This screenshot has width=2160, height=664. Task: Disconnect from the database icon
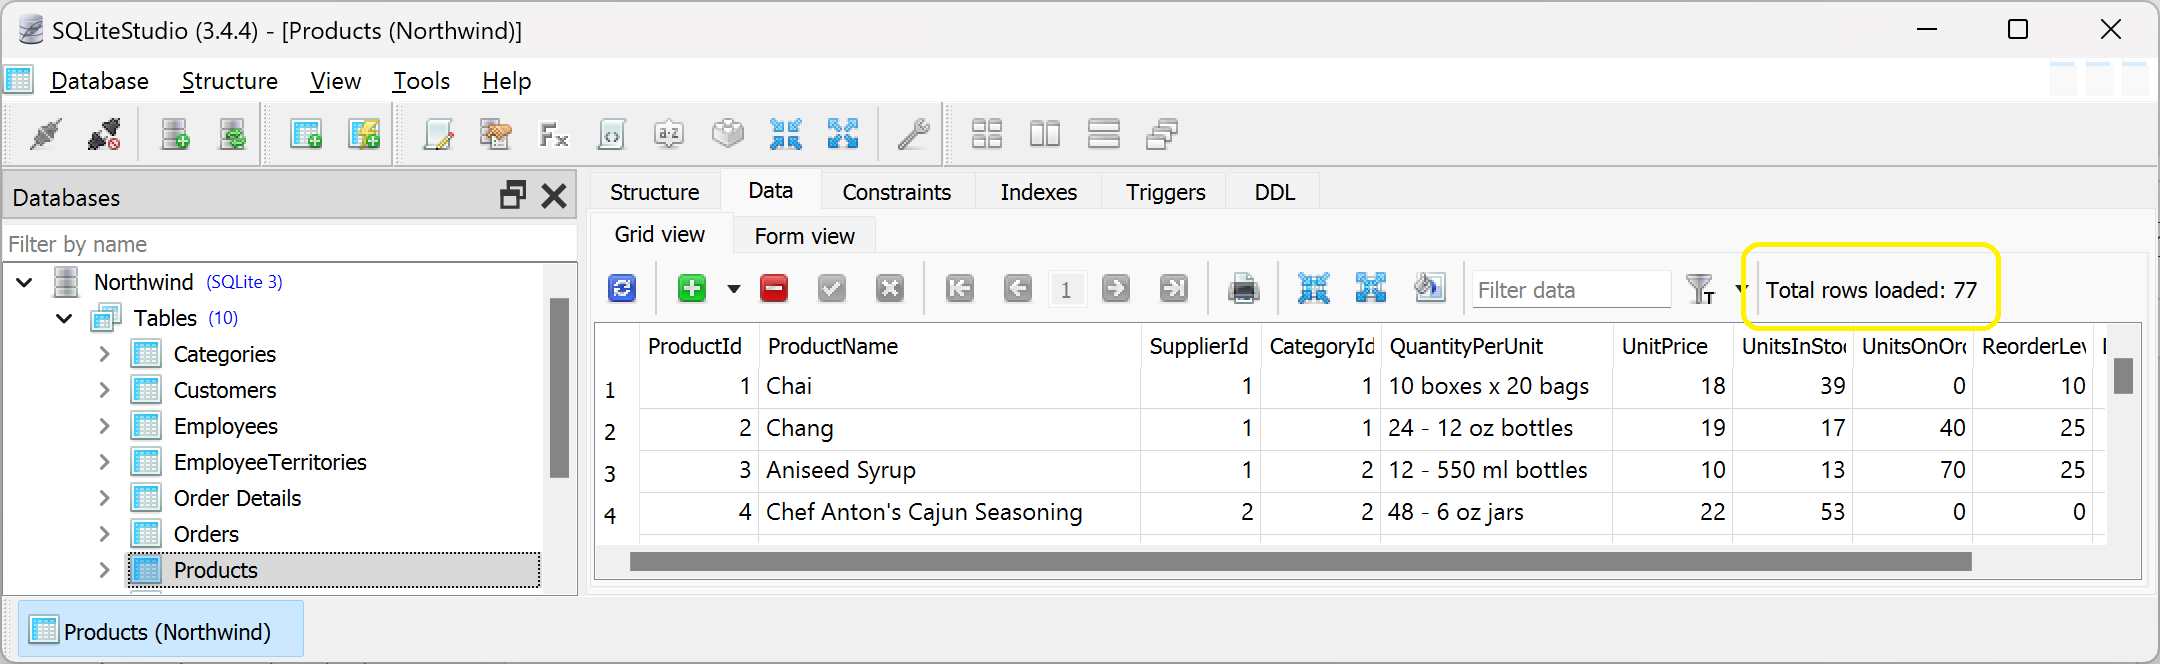pyautogui.click(x=104, y=133)
